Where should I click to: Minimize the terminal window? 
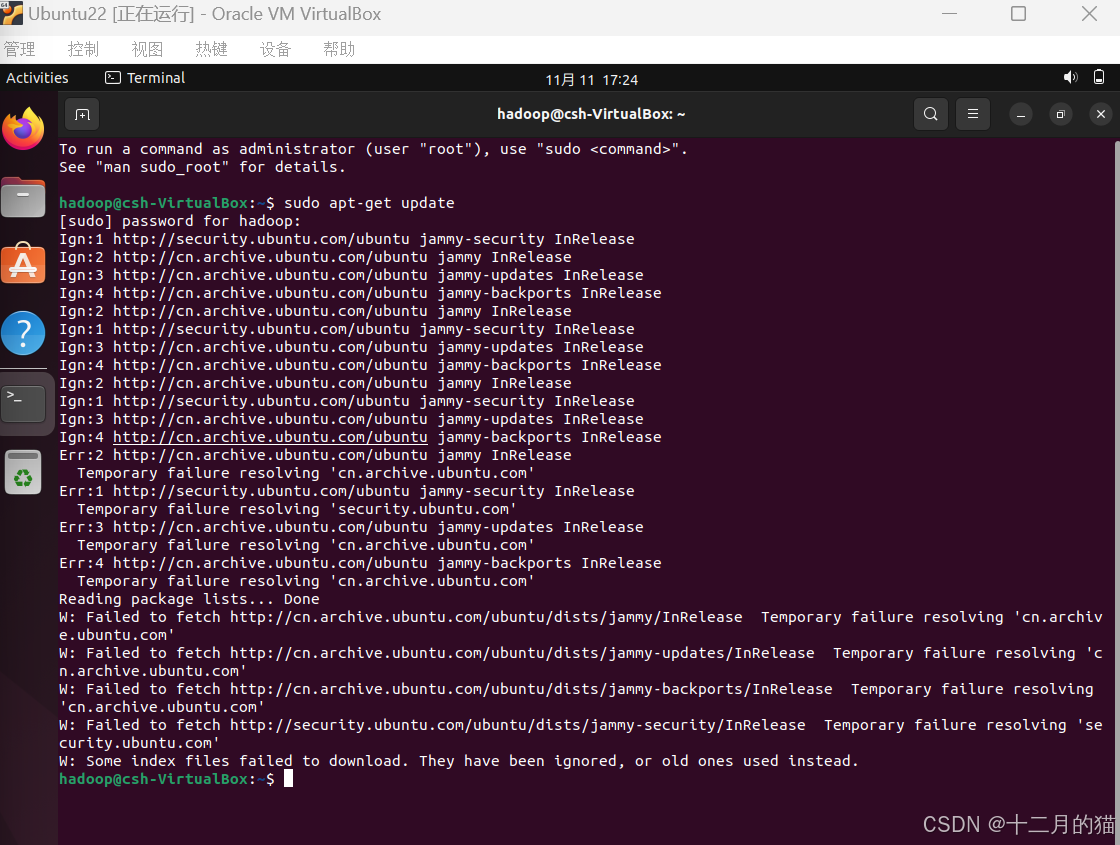point(1021,114)
